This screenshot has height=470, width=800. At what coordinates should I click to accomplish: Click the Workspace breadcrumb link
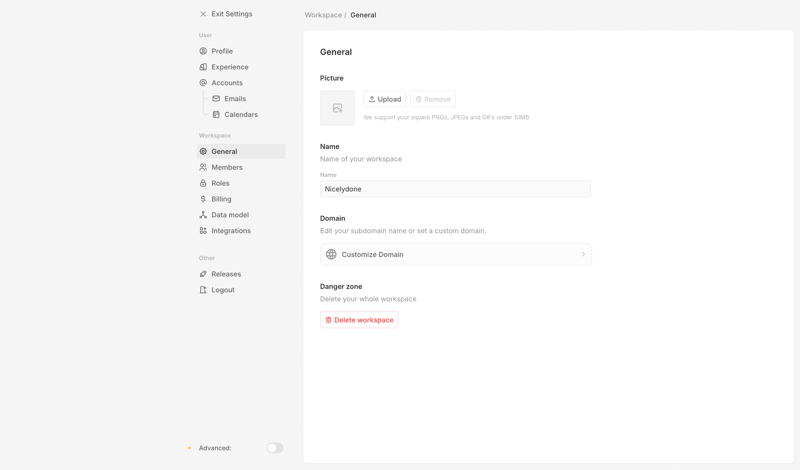323,15
